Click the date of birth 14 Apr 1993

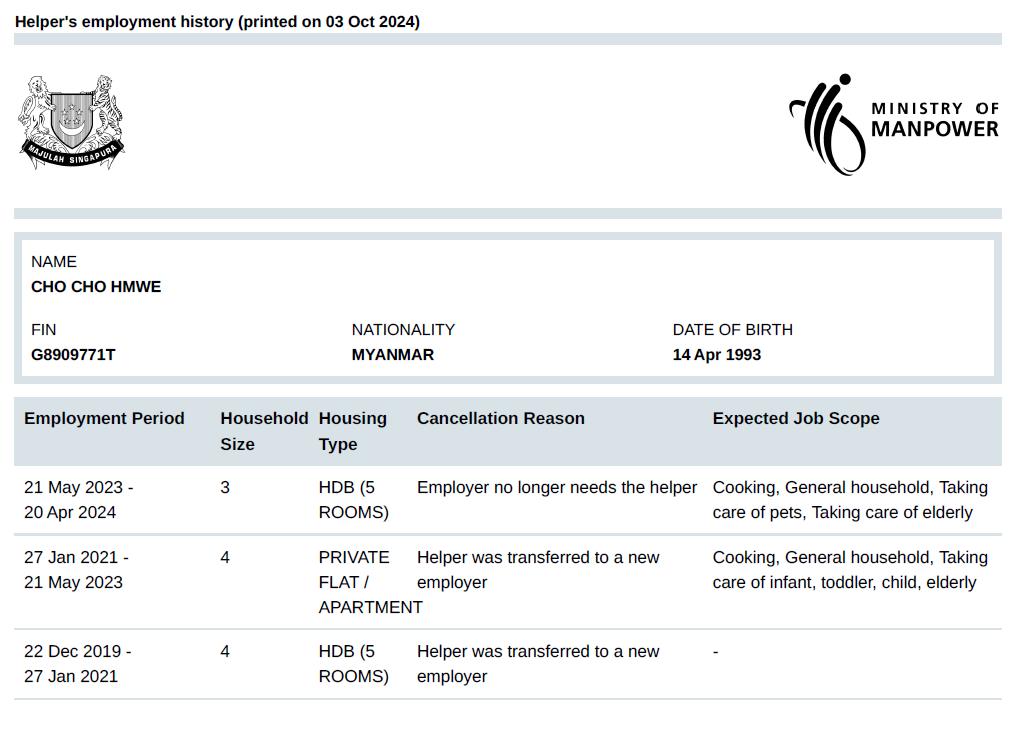pos(716,355)
